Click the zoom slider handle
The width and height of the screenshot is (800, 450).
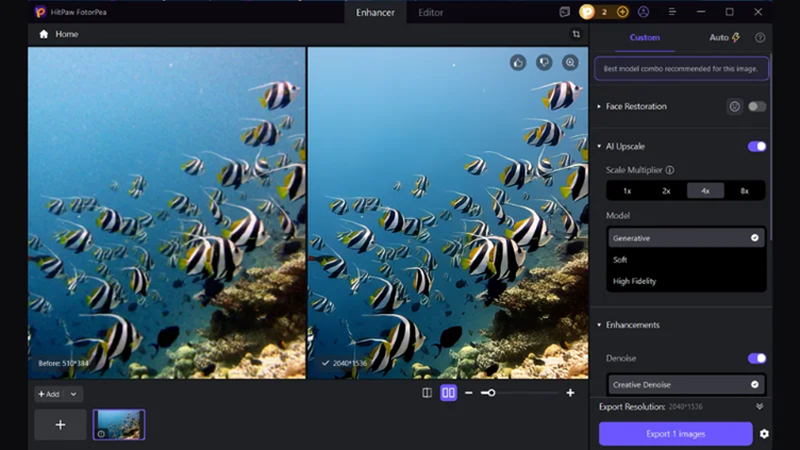[491, 393]
